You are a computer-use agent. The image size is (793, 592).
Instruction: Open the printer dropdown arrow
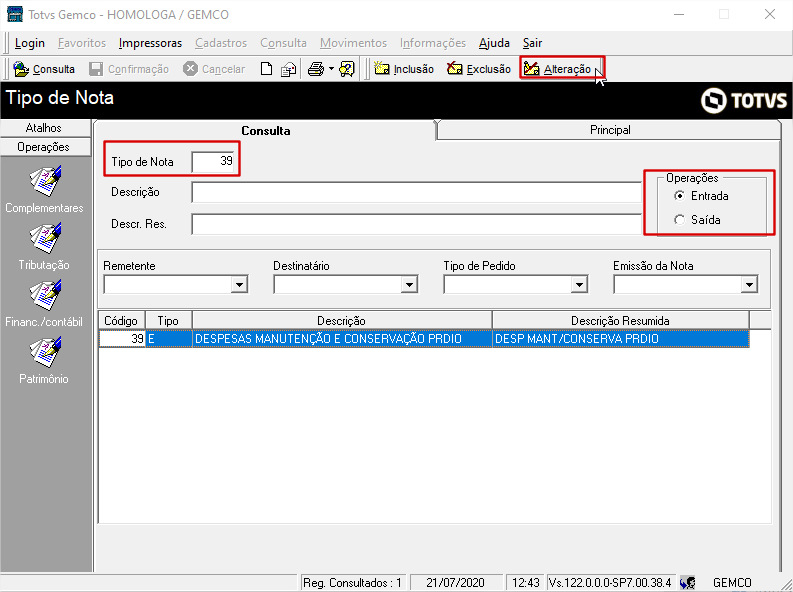pos(331,68)
